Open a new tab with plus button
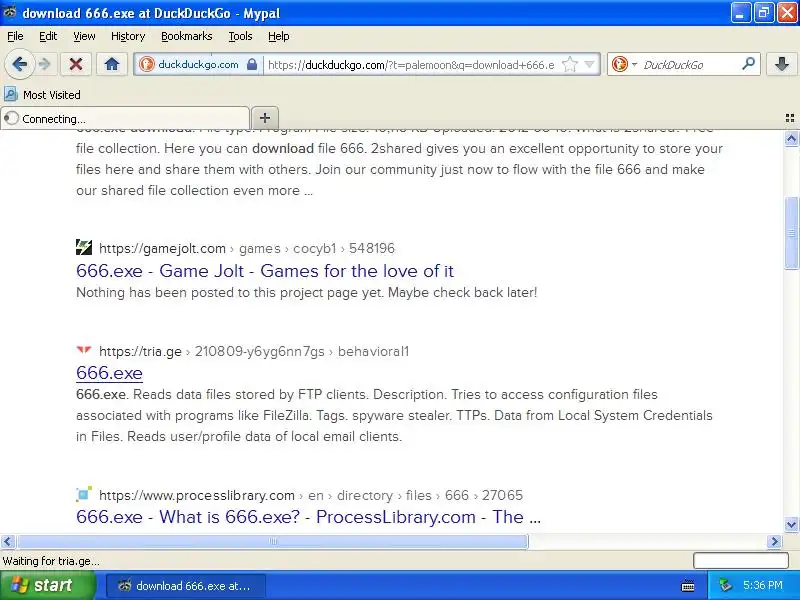 point(265,118)
